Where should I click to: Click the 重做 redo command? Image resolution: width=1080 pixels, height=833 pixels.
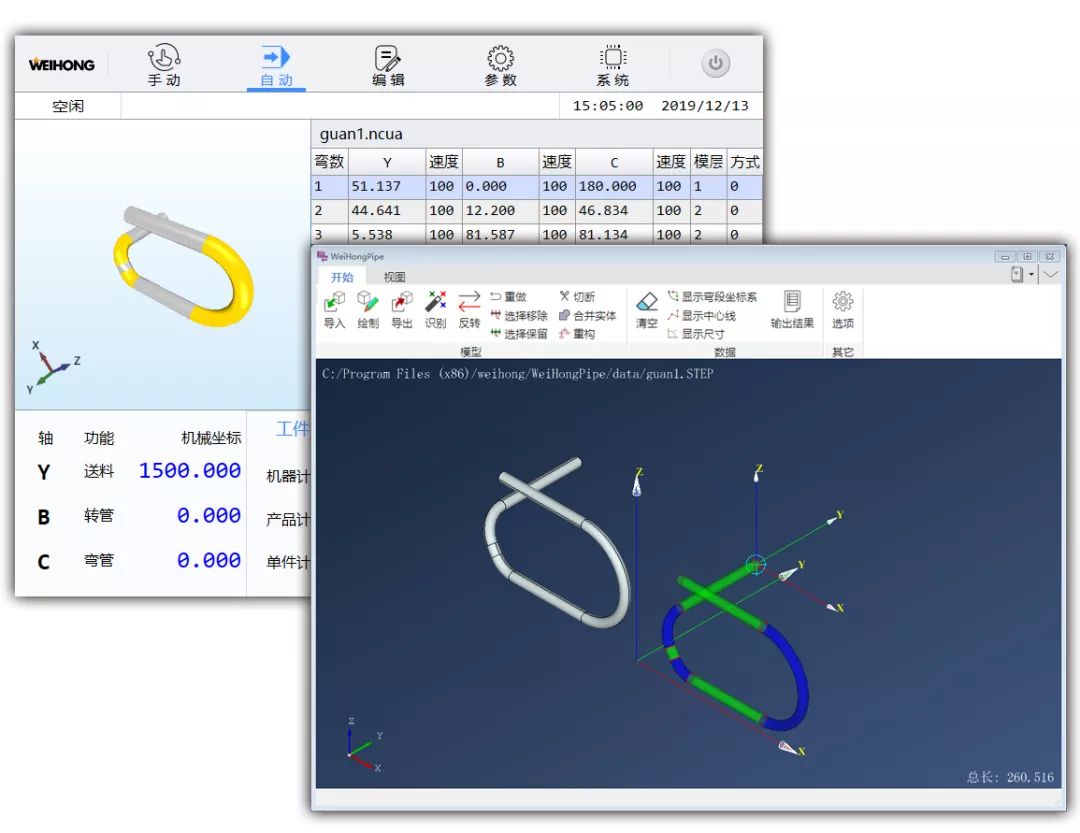pos(508,297)
